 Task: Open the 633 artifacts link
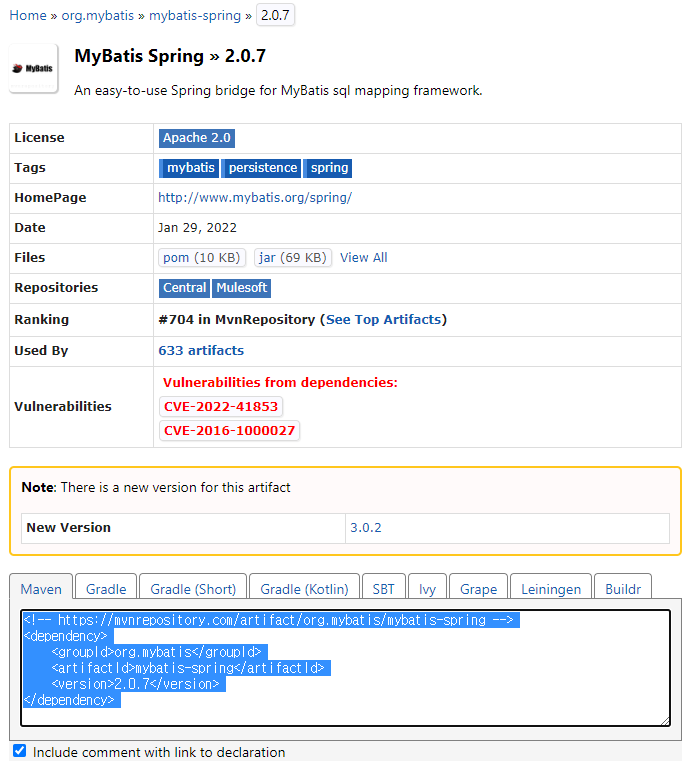201,351
